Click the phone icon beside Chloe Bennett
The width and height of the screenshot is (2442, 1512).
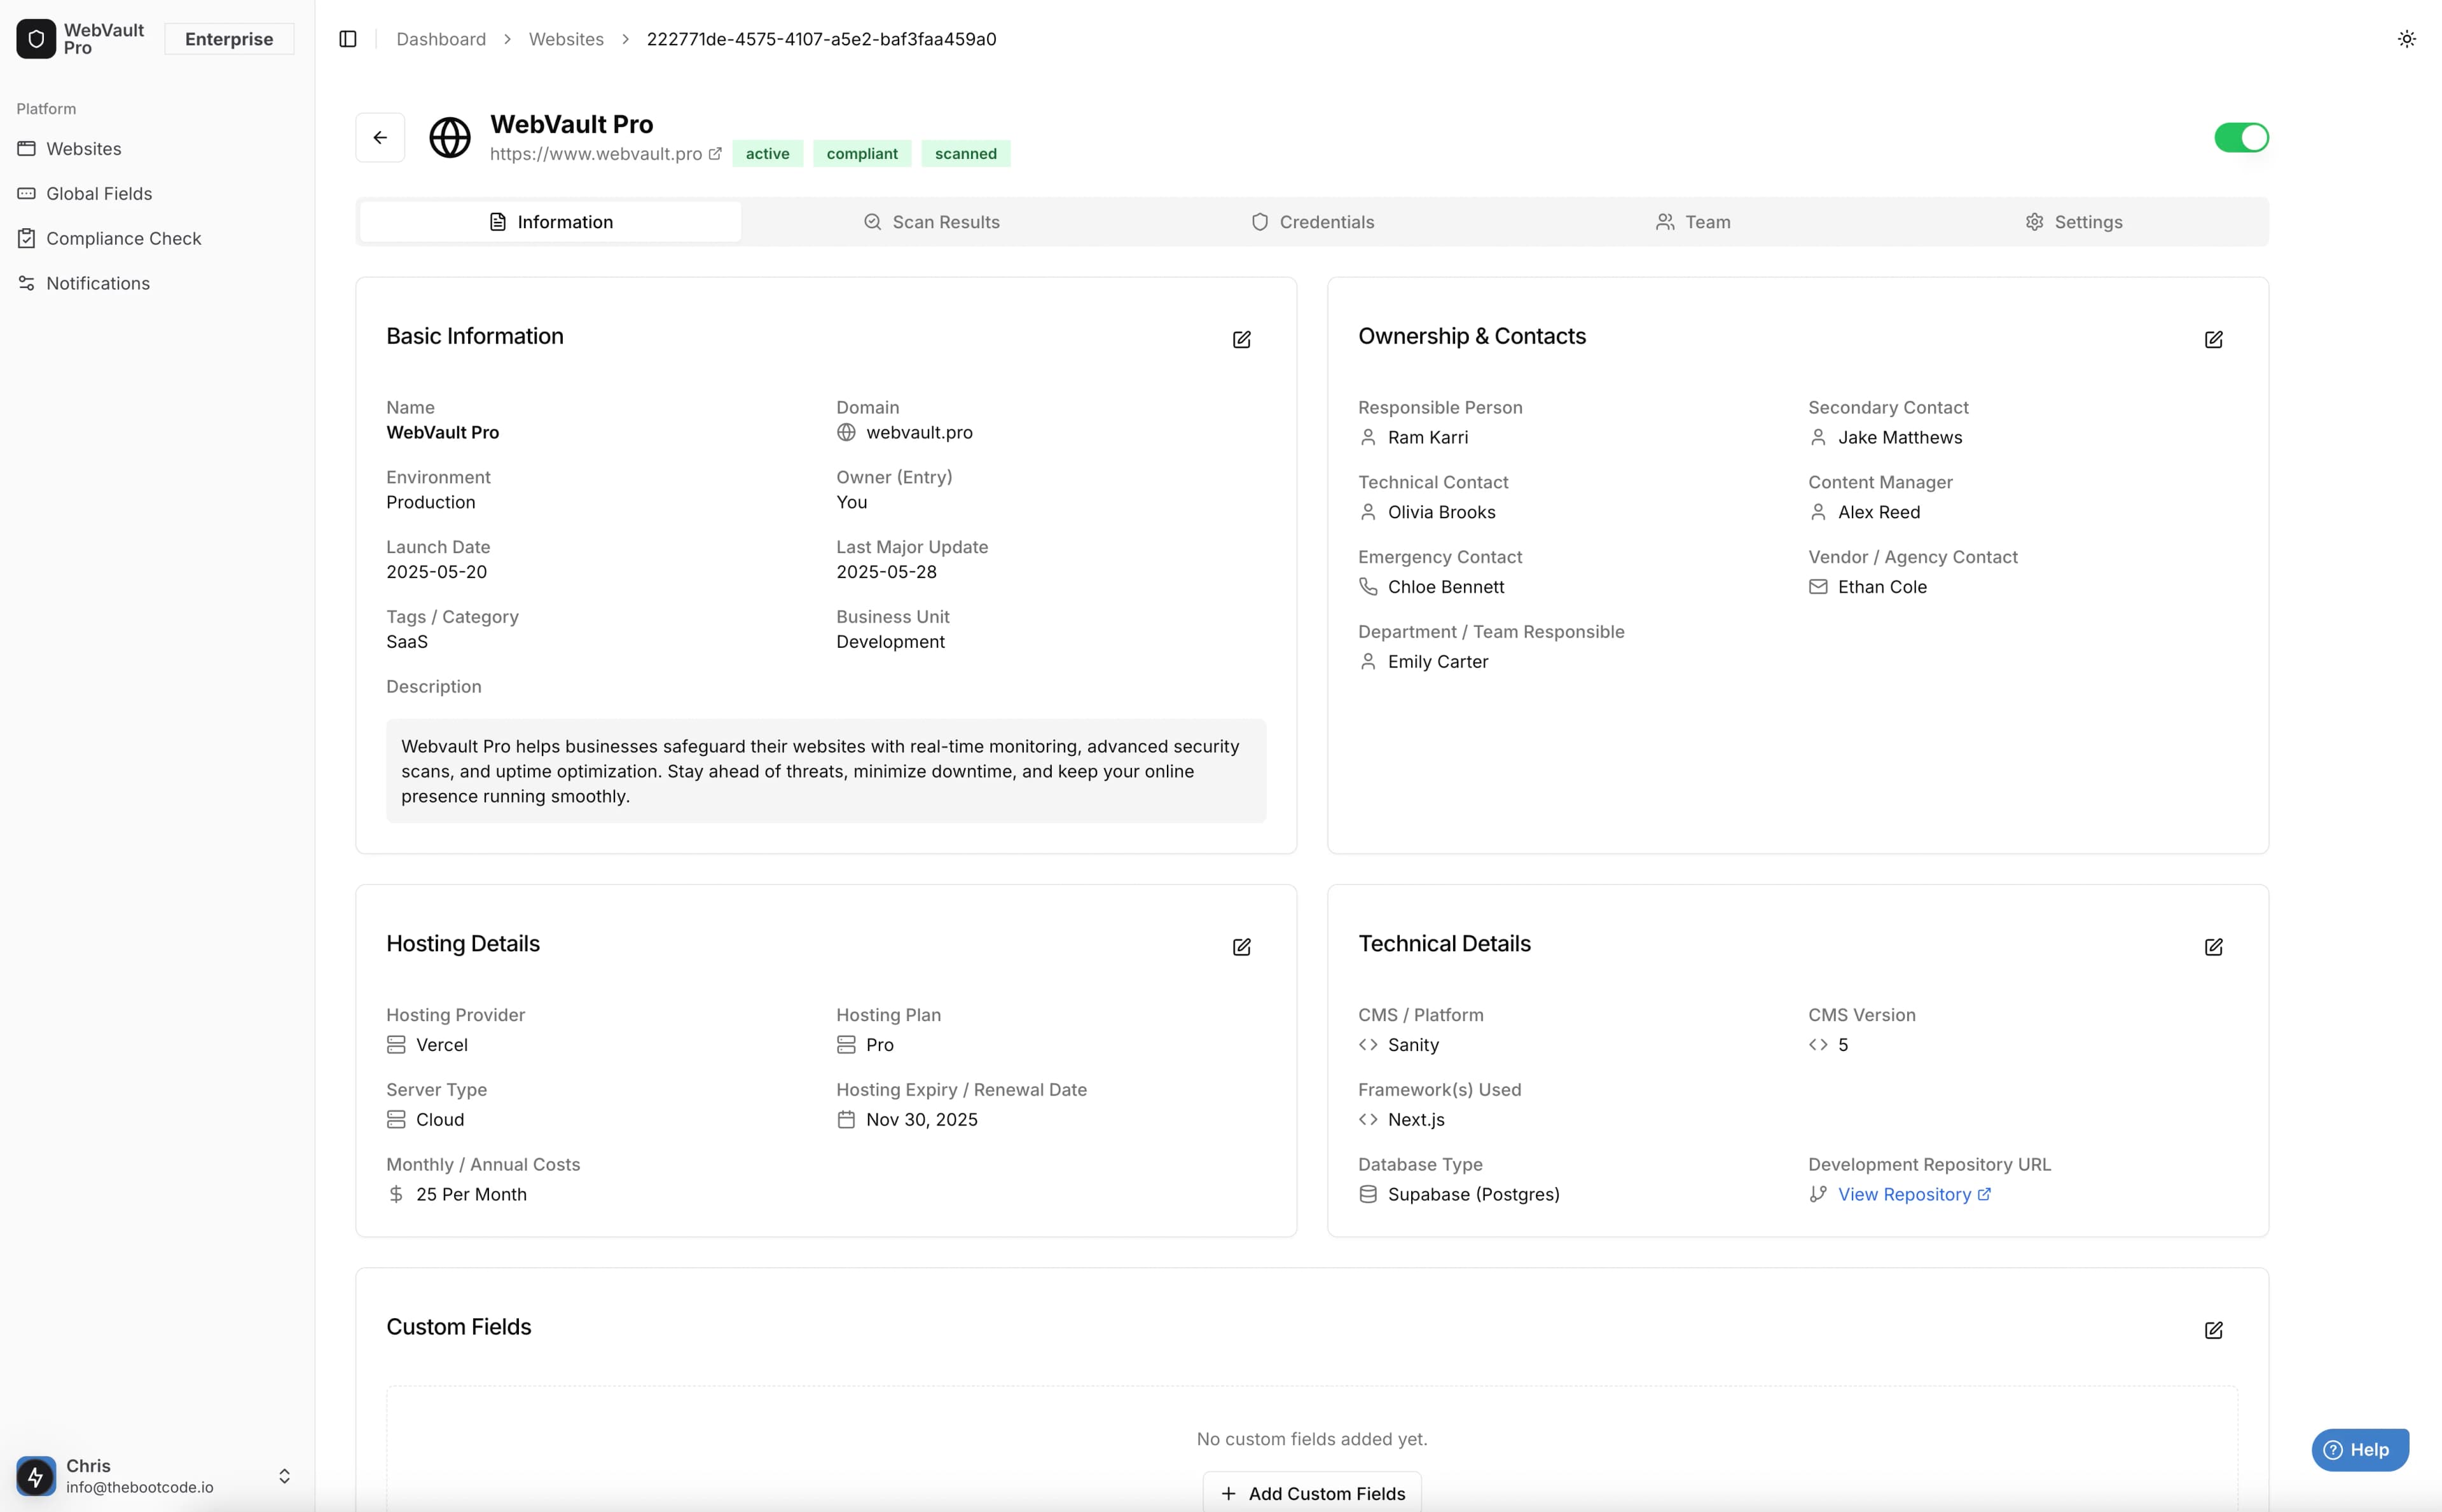[x=1368, y=587]
